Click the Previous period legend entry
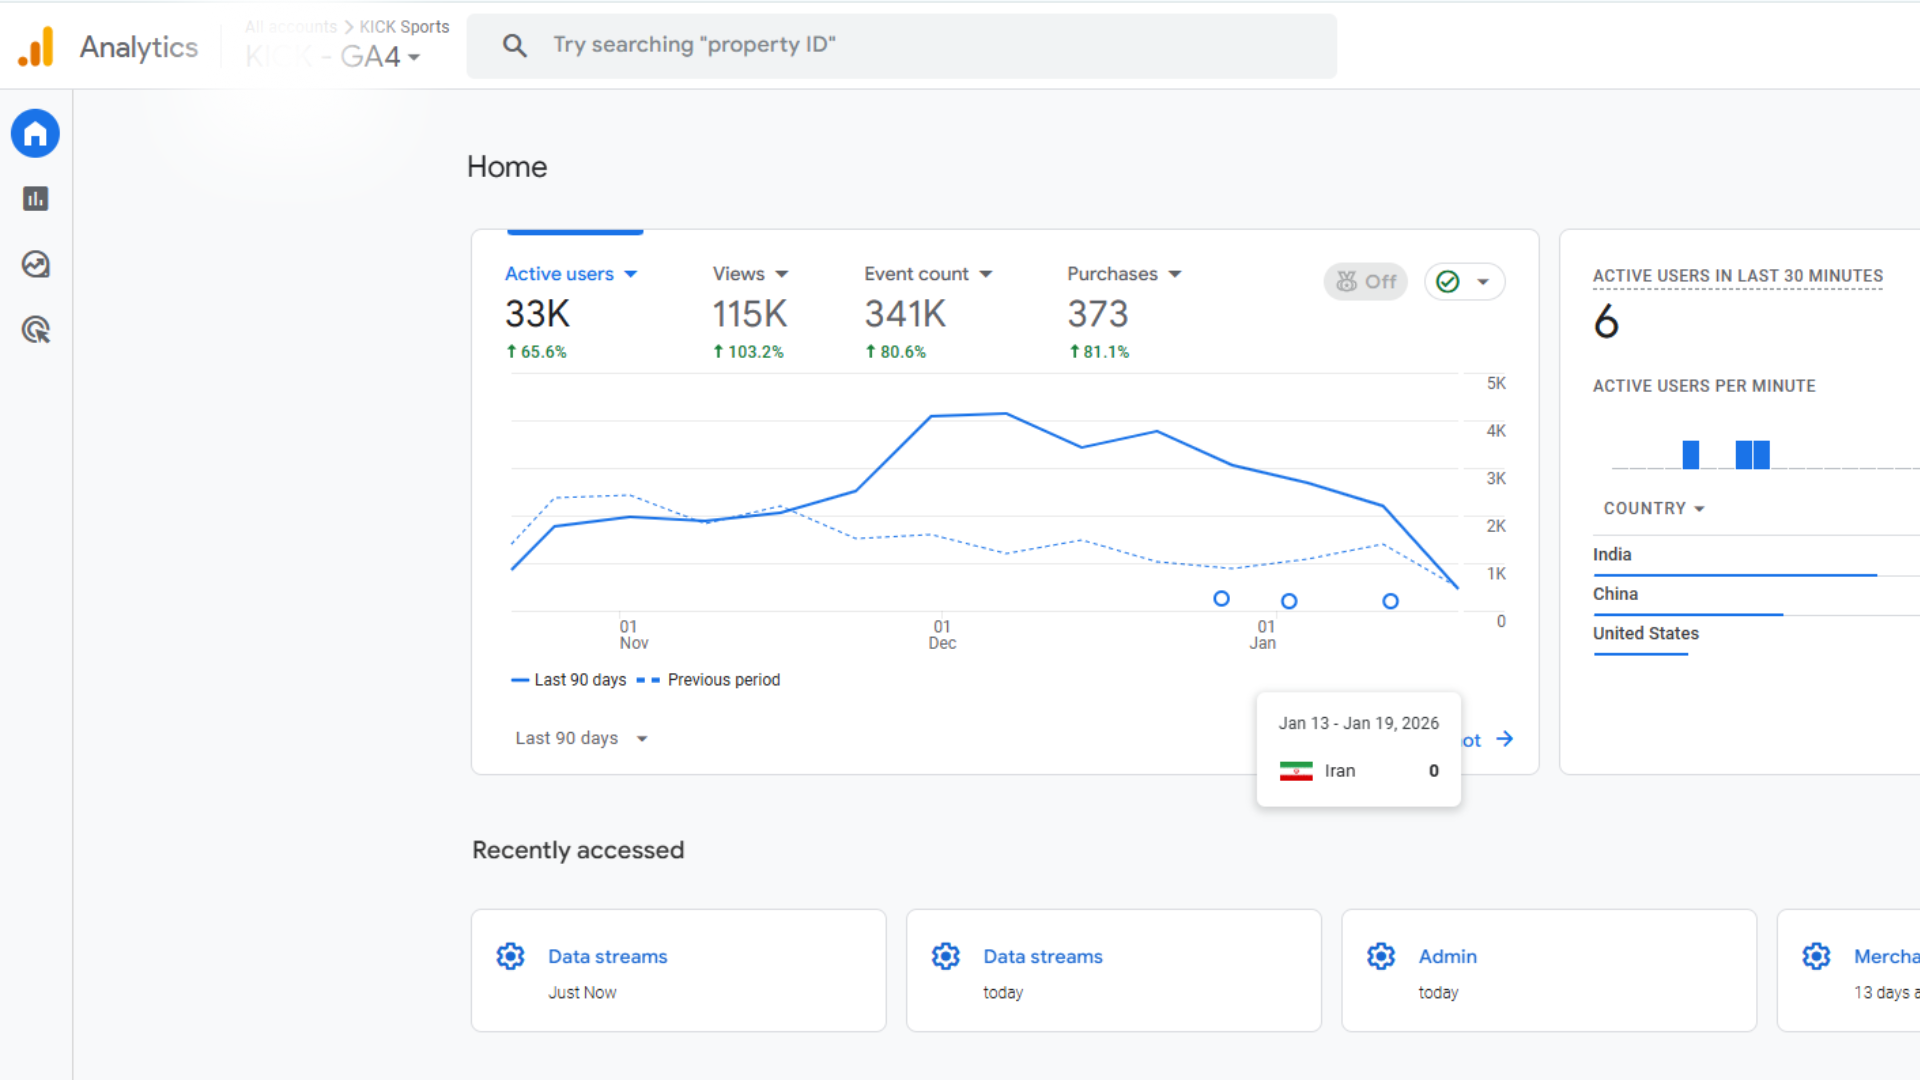 (708, 680)
